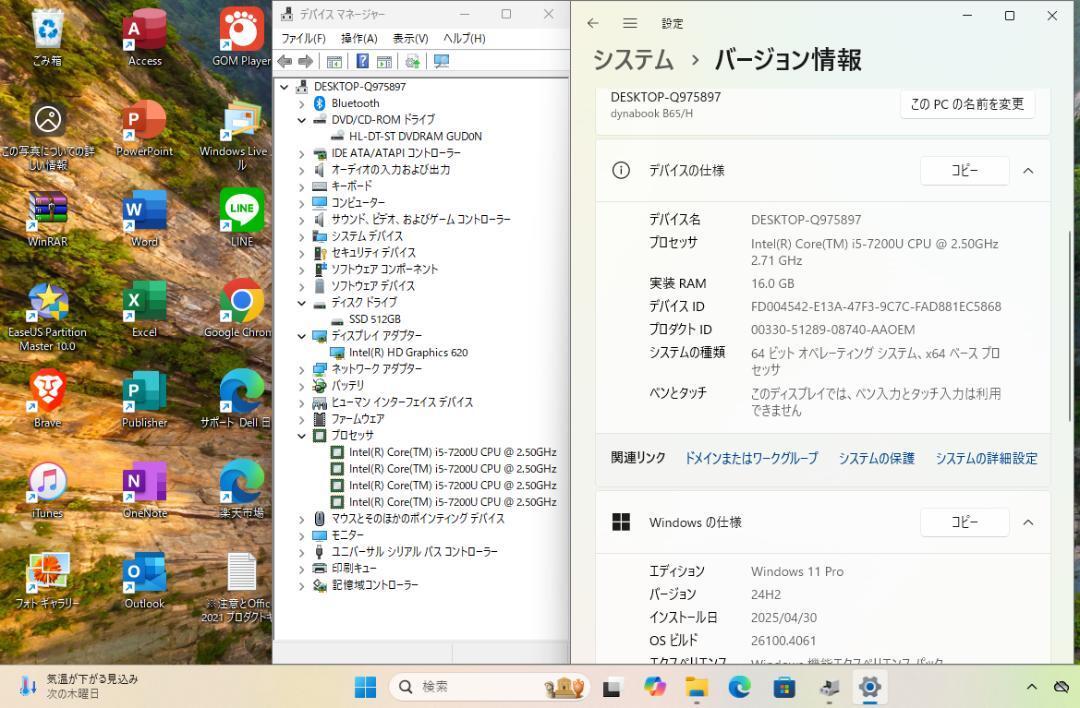Collapse the デバイスの仕様 section chevron
The width and height of the screenshot is (1080, 708).
coord(1028,170)
